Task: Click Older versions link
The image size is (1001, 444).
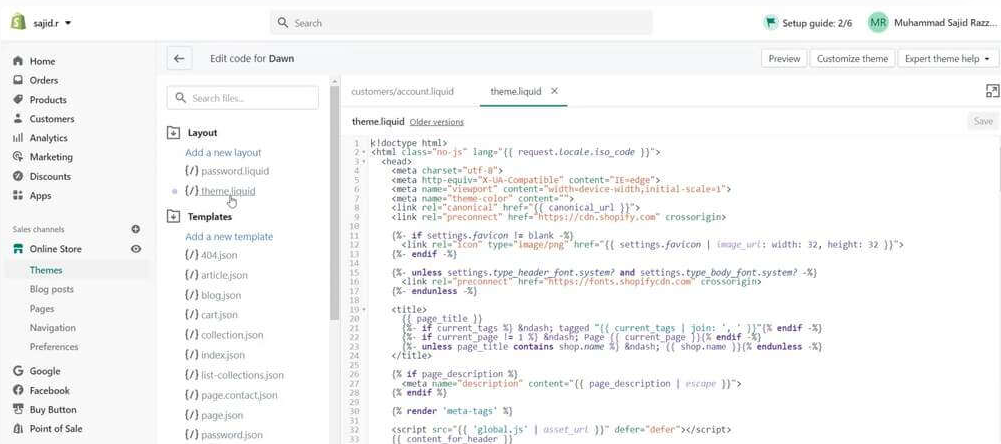Action: tap(437, 122)
